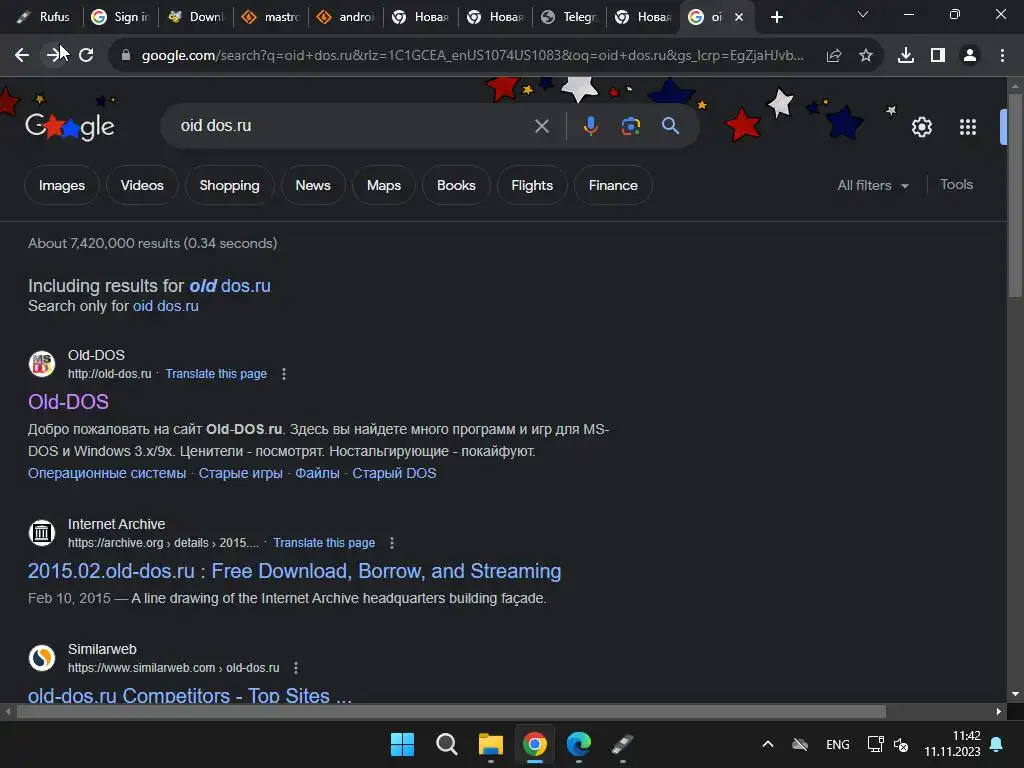1024x768 pixels.
Task: Open Microsoft Edge from taskbar
Action: click(579, 744)
